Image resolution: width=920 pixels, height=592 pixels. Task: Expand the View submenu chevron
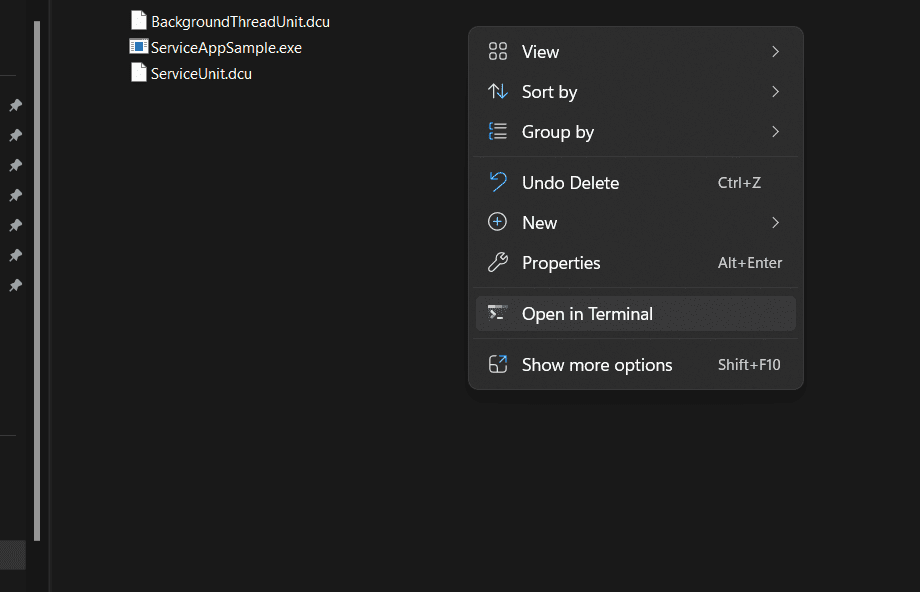(x=775, y=52)
